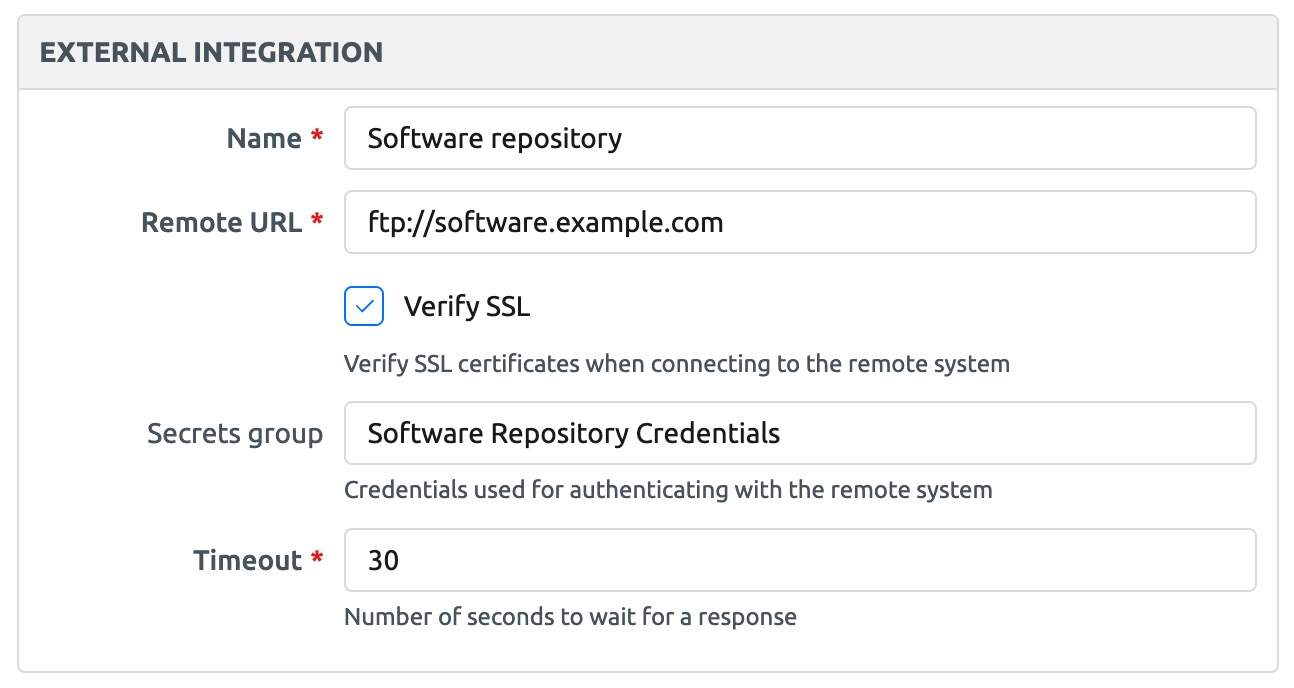
Task: Click into the Name input field
Action: [x=799, y=138]
